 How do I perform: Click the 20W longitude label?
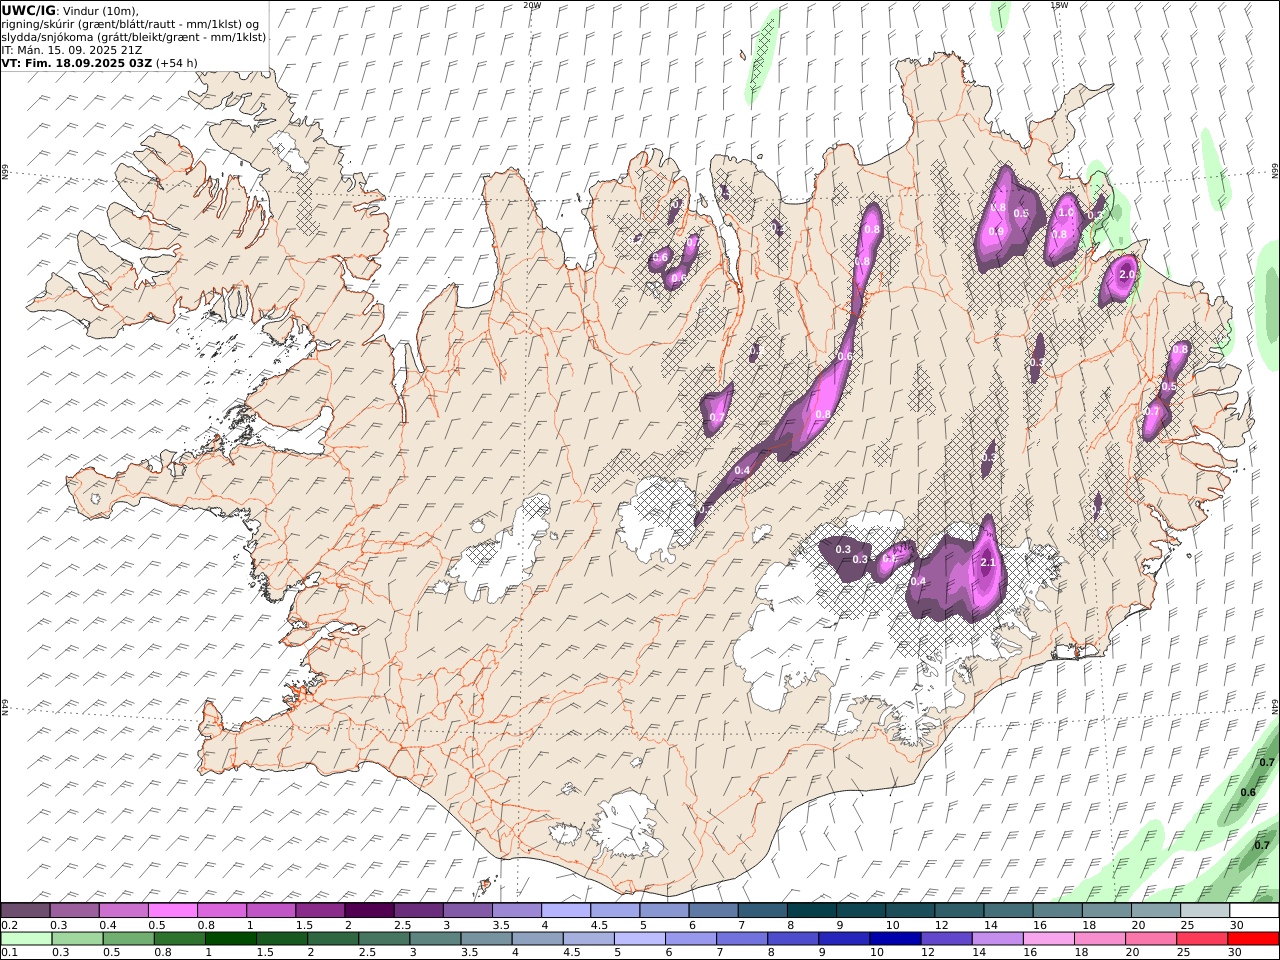532,5
